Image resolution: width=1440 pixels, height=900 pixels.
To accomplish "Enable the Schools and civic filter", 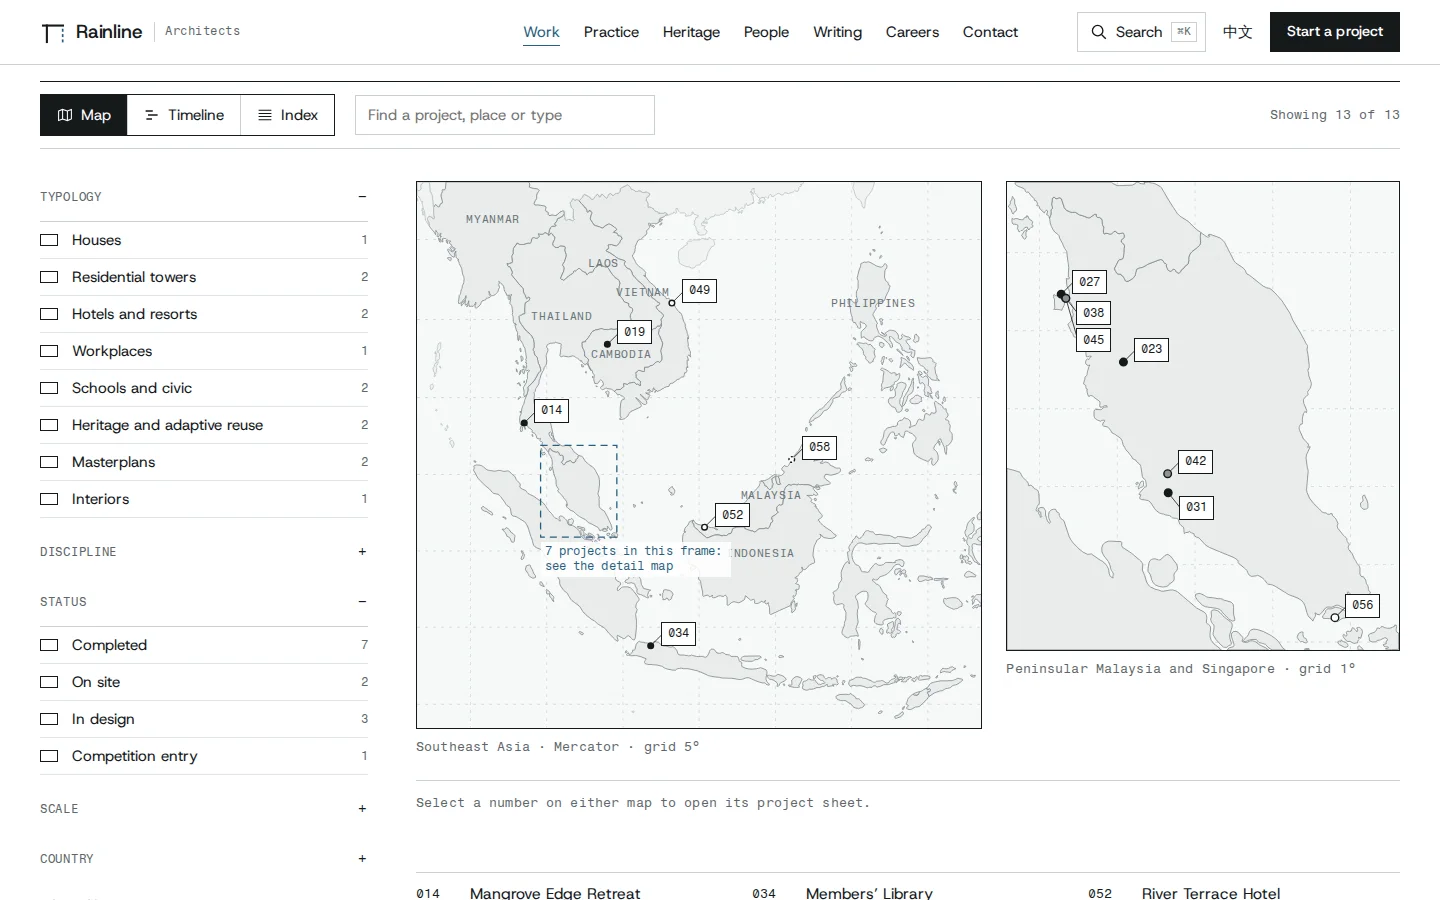I will pyautogui.click(x=49, y=388).
